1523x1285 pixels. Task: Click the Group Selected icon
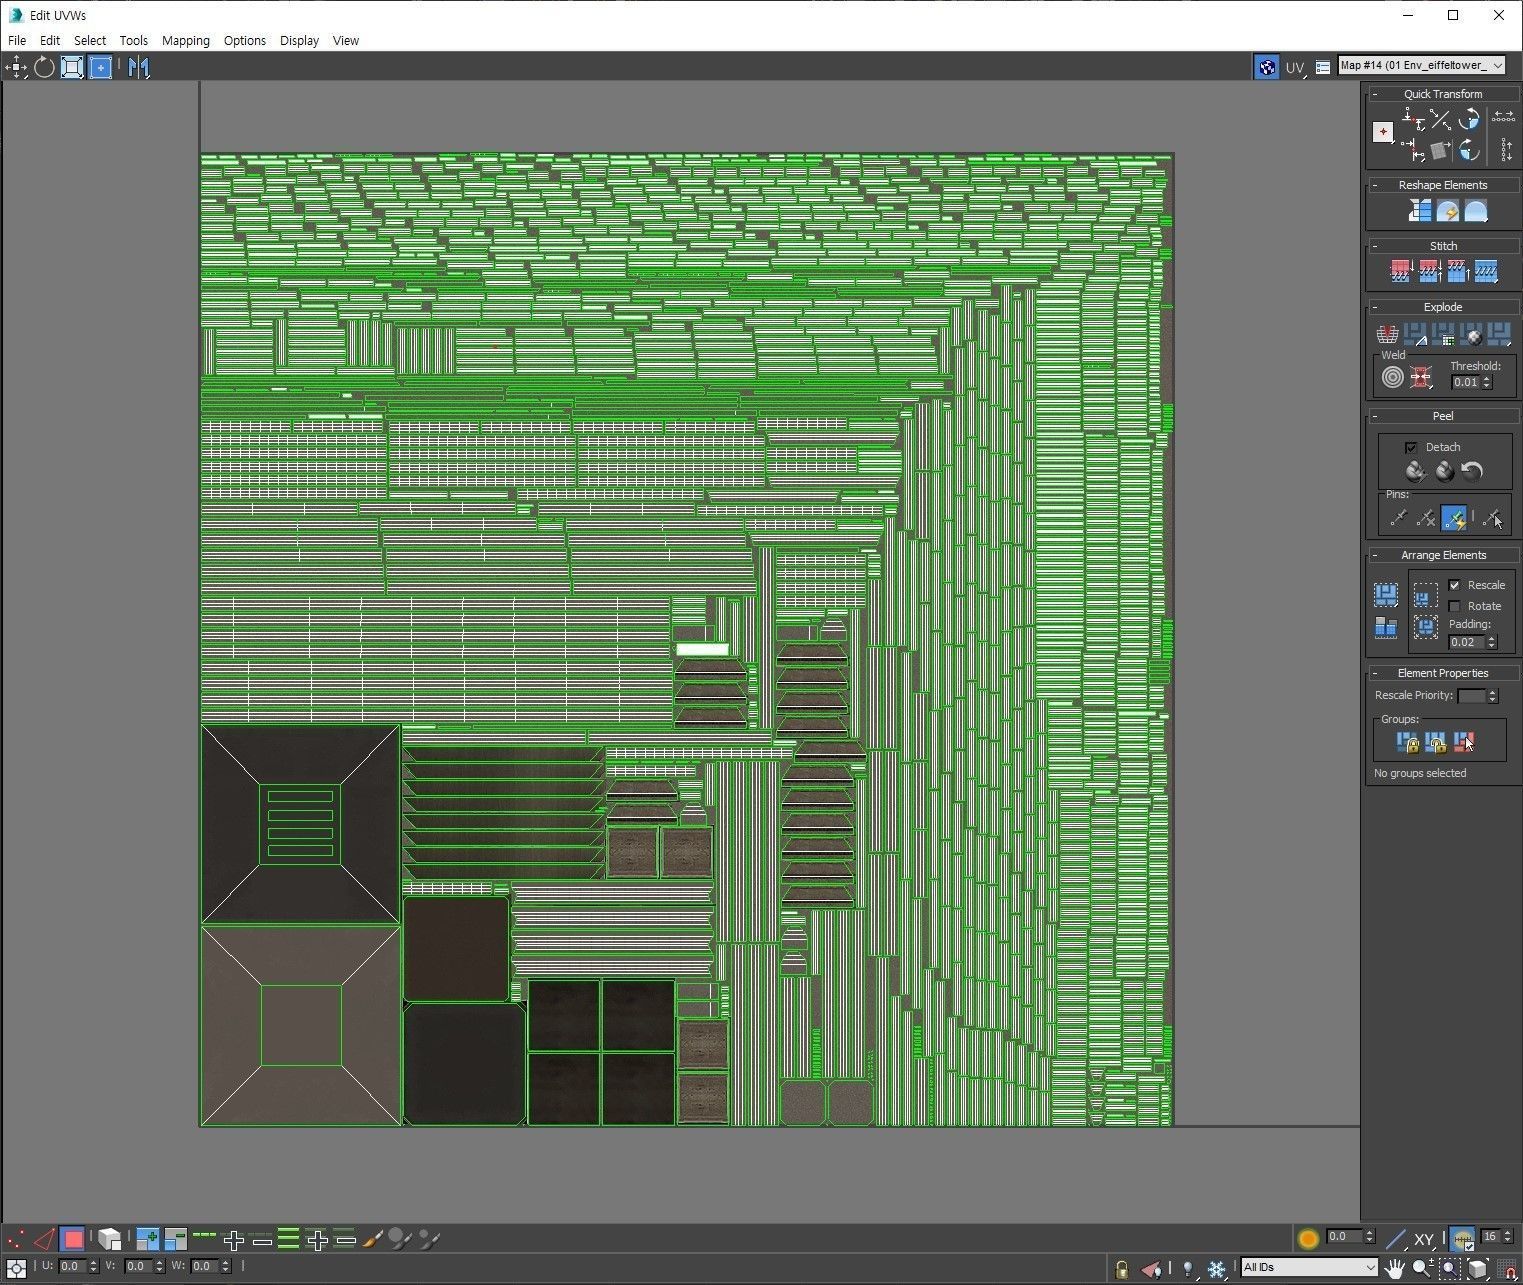point(1408,742)
